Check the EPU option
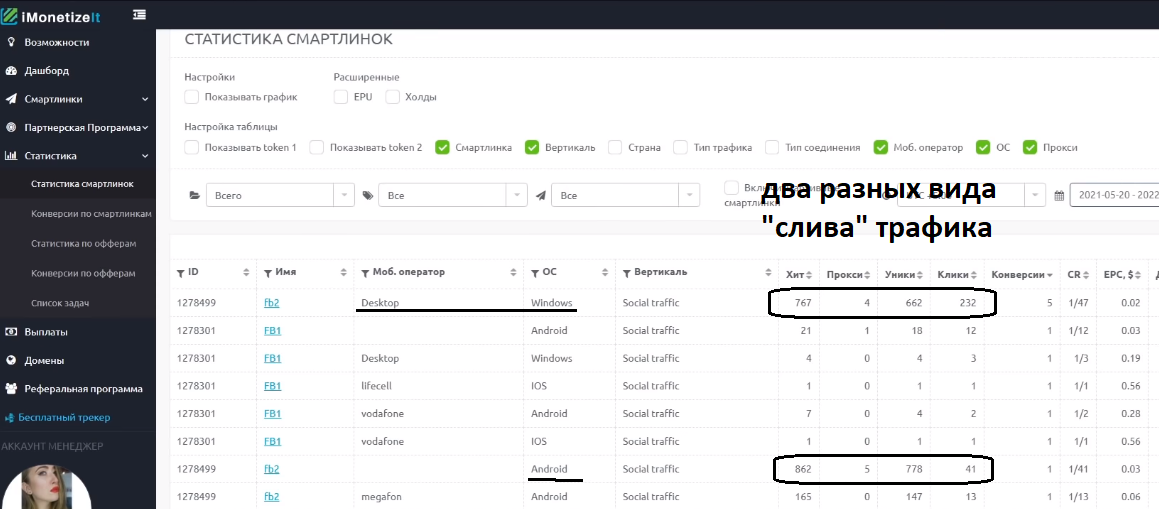This screenshot has width=1159, height=509. point(341,97)
